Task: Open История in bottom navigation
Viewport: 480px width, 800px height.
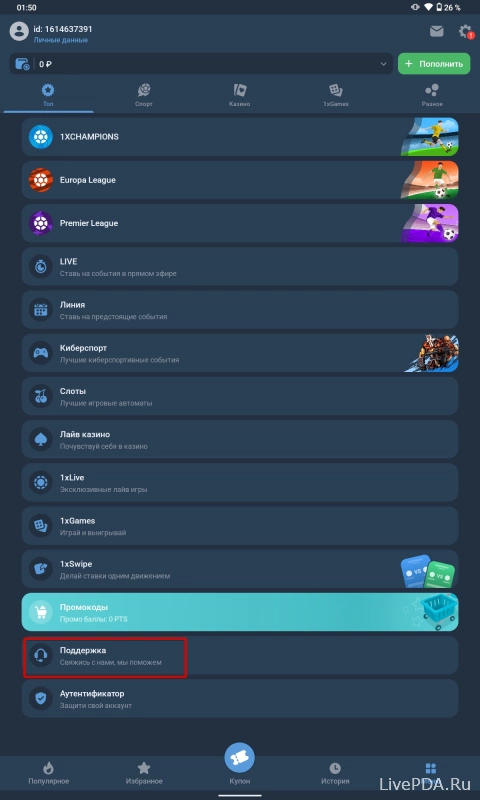Action: point(335,773)
